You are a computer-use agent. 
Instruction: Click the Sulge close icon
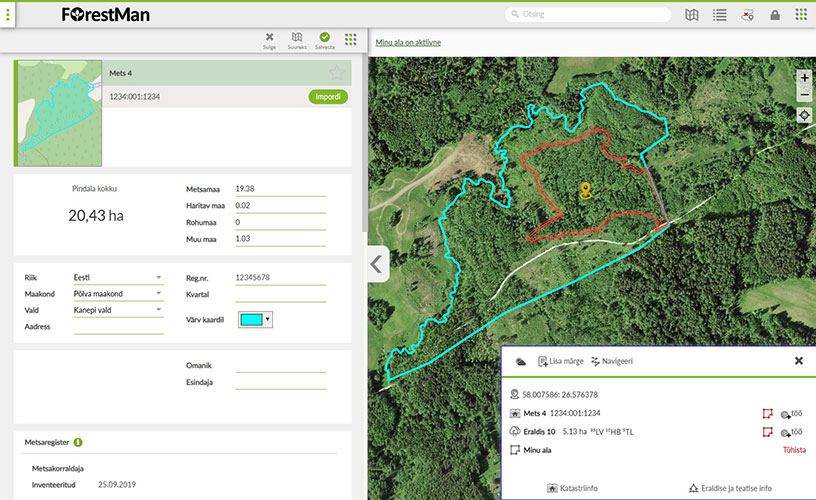click(269, 38)
